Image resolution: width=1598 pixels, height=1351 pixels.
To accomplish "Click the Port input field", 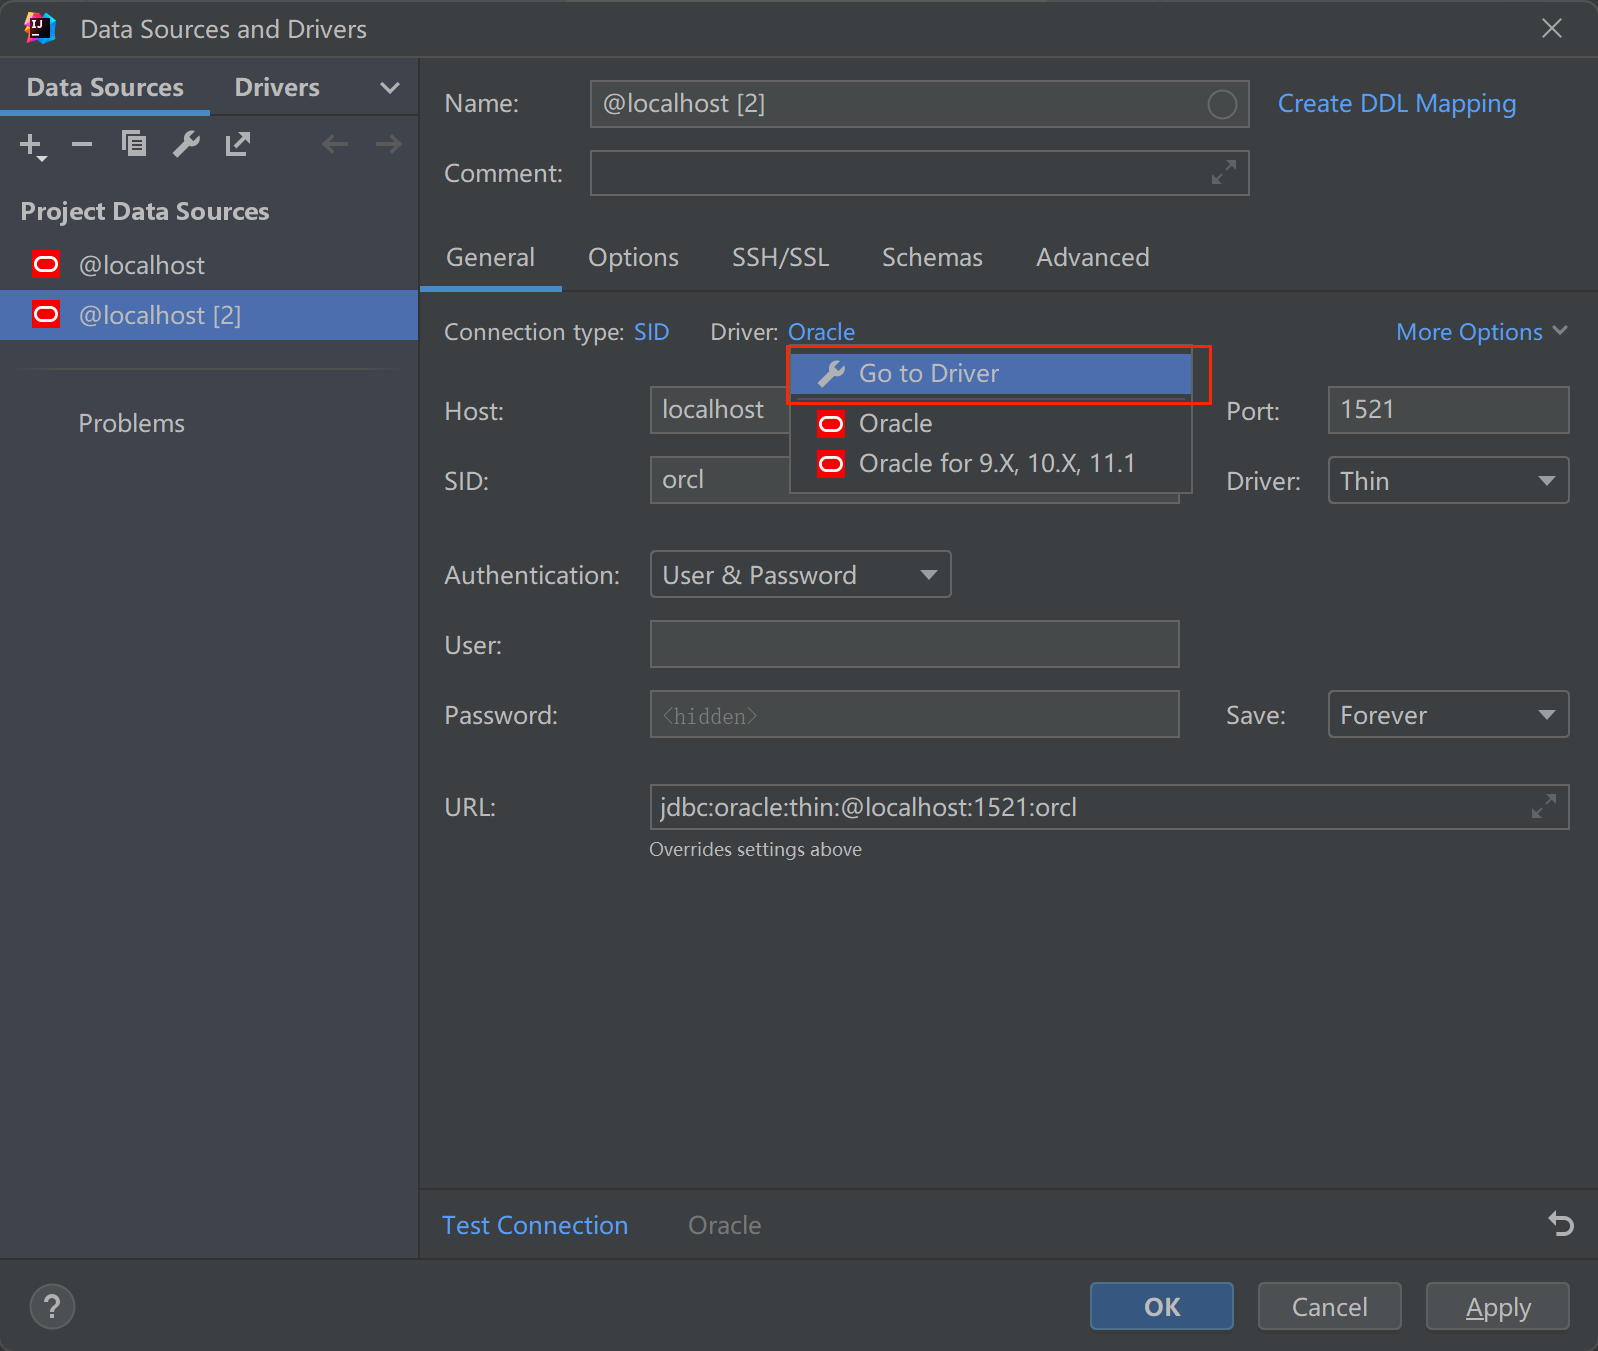I will point(1448,410).
